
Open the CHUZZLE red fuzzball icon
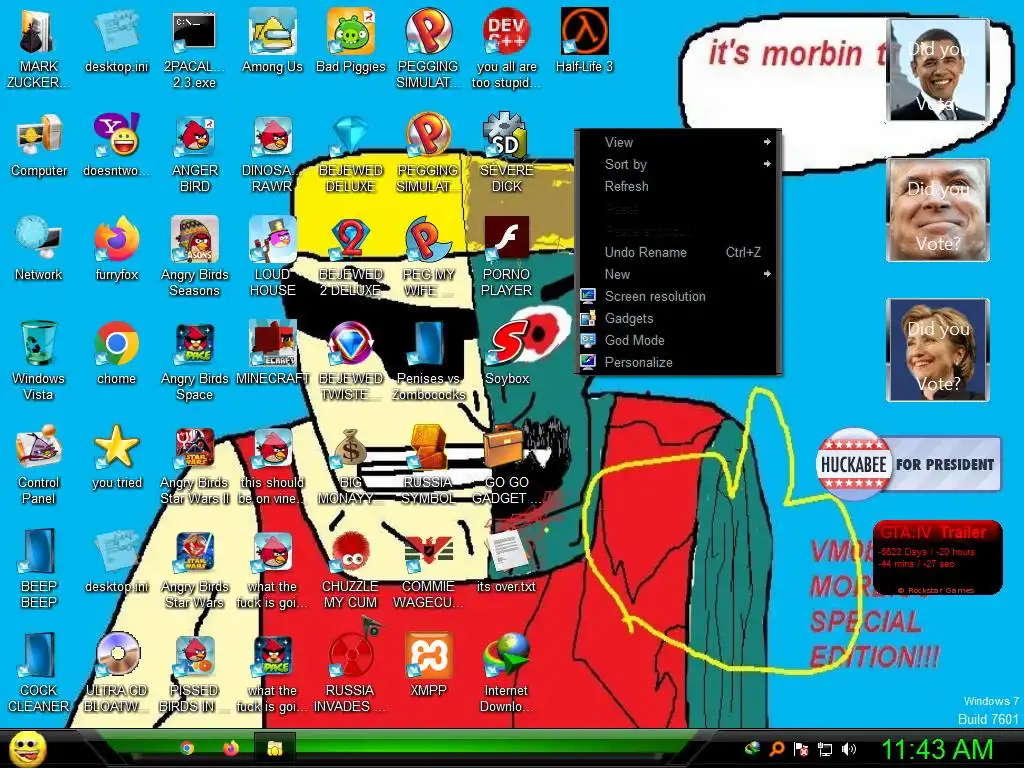click(351, 568)
